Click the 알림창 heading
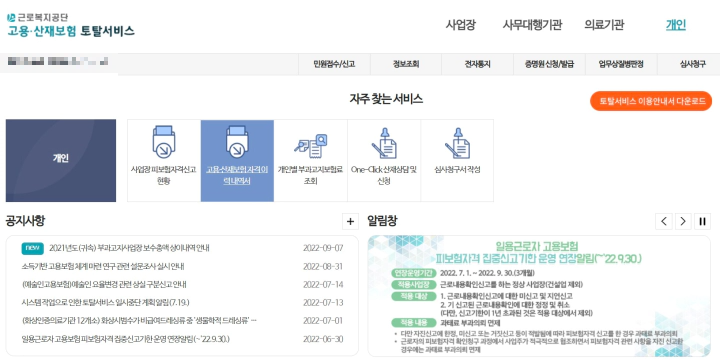 pos(382,221)
